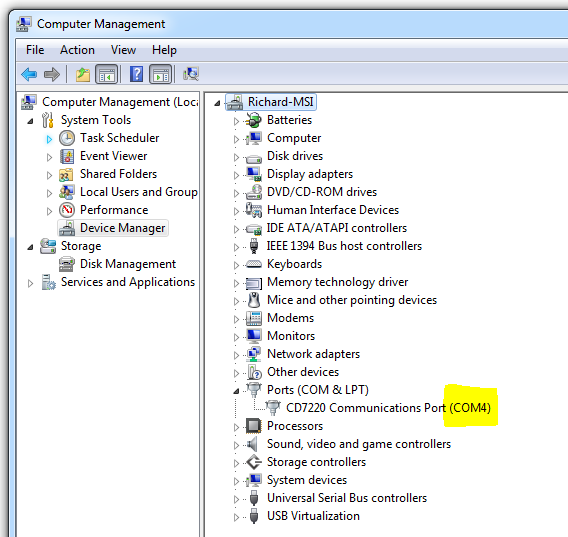Viewport: 568px width, 537px height.
Task: Click the Scan for hardware changes icon
Action: 191,74
